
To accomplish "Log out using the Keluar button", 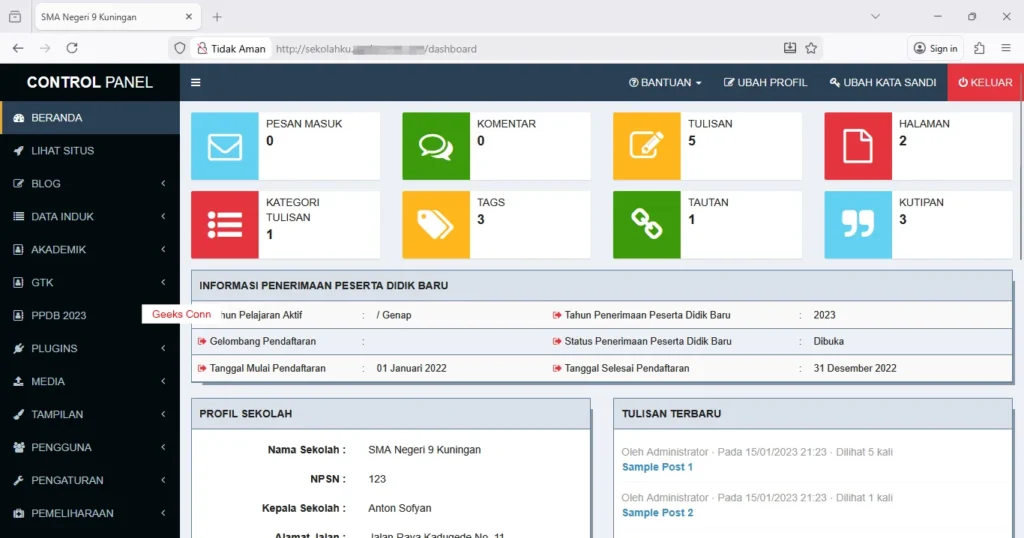I will click(985, 82).
